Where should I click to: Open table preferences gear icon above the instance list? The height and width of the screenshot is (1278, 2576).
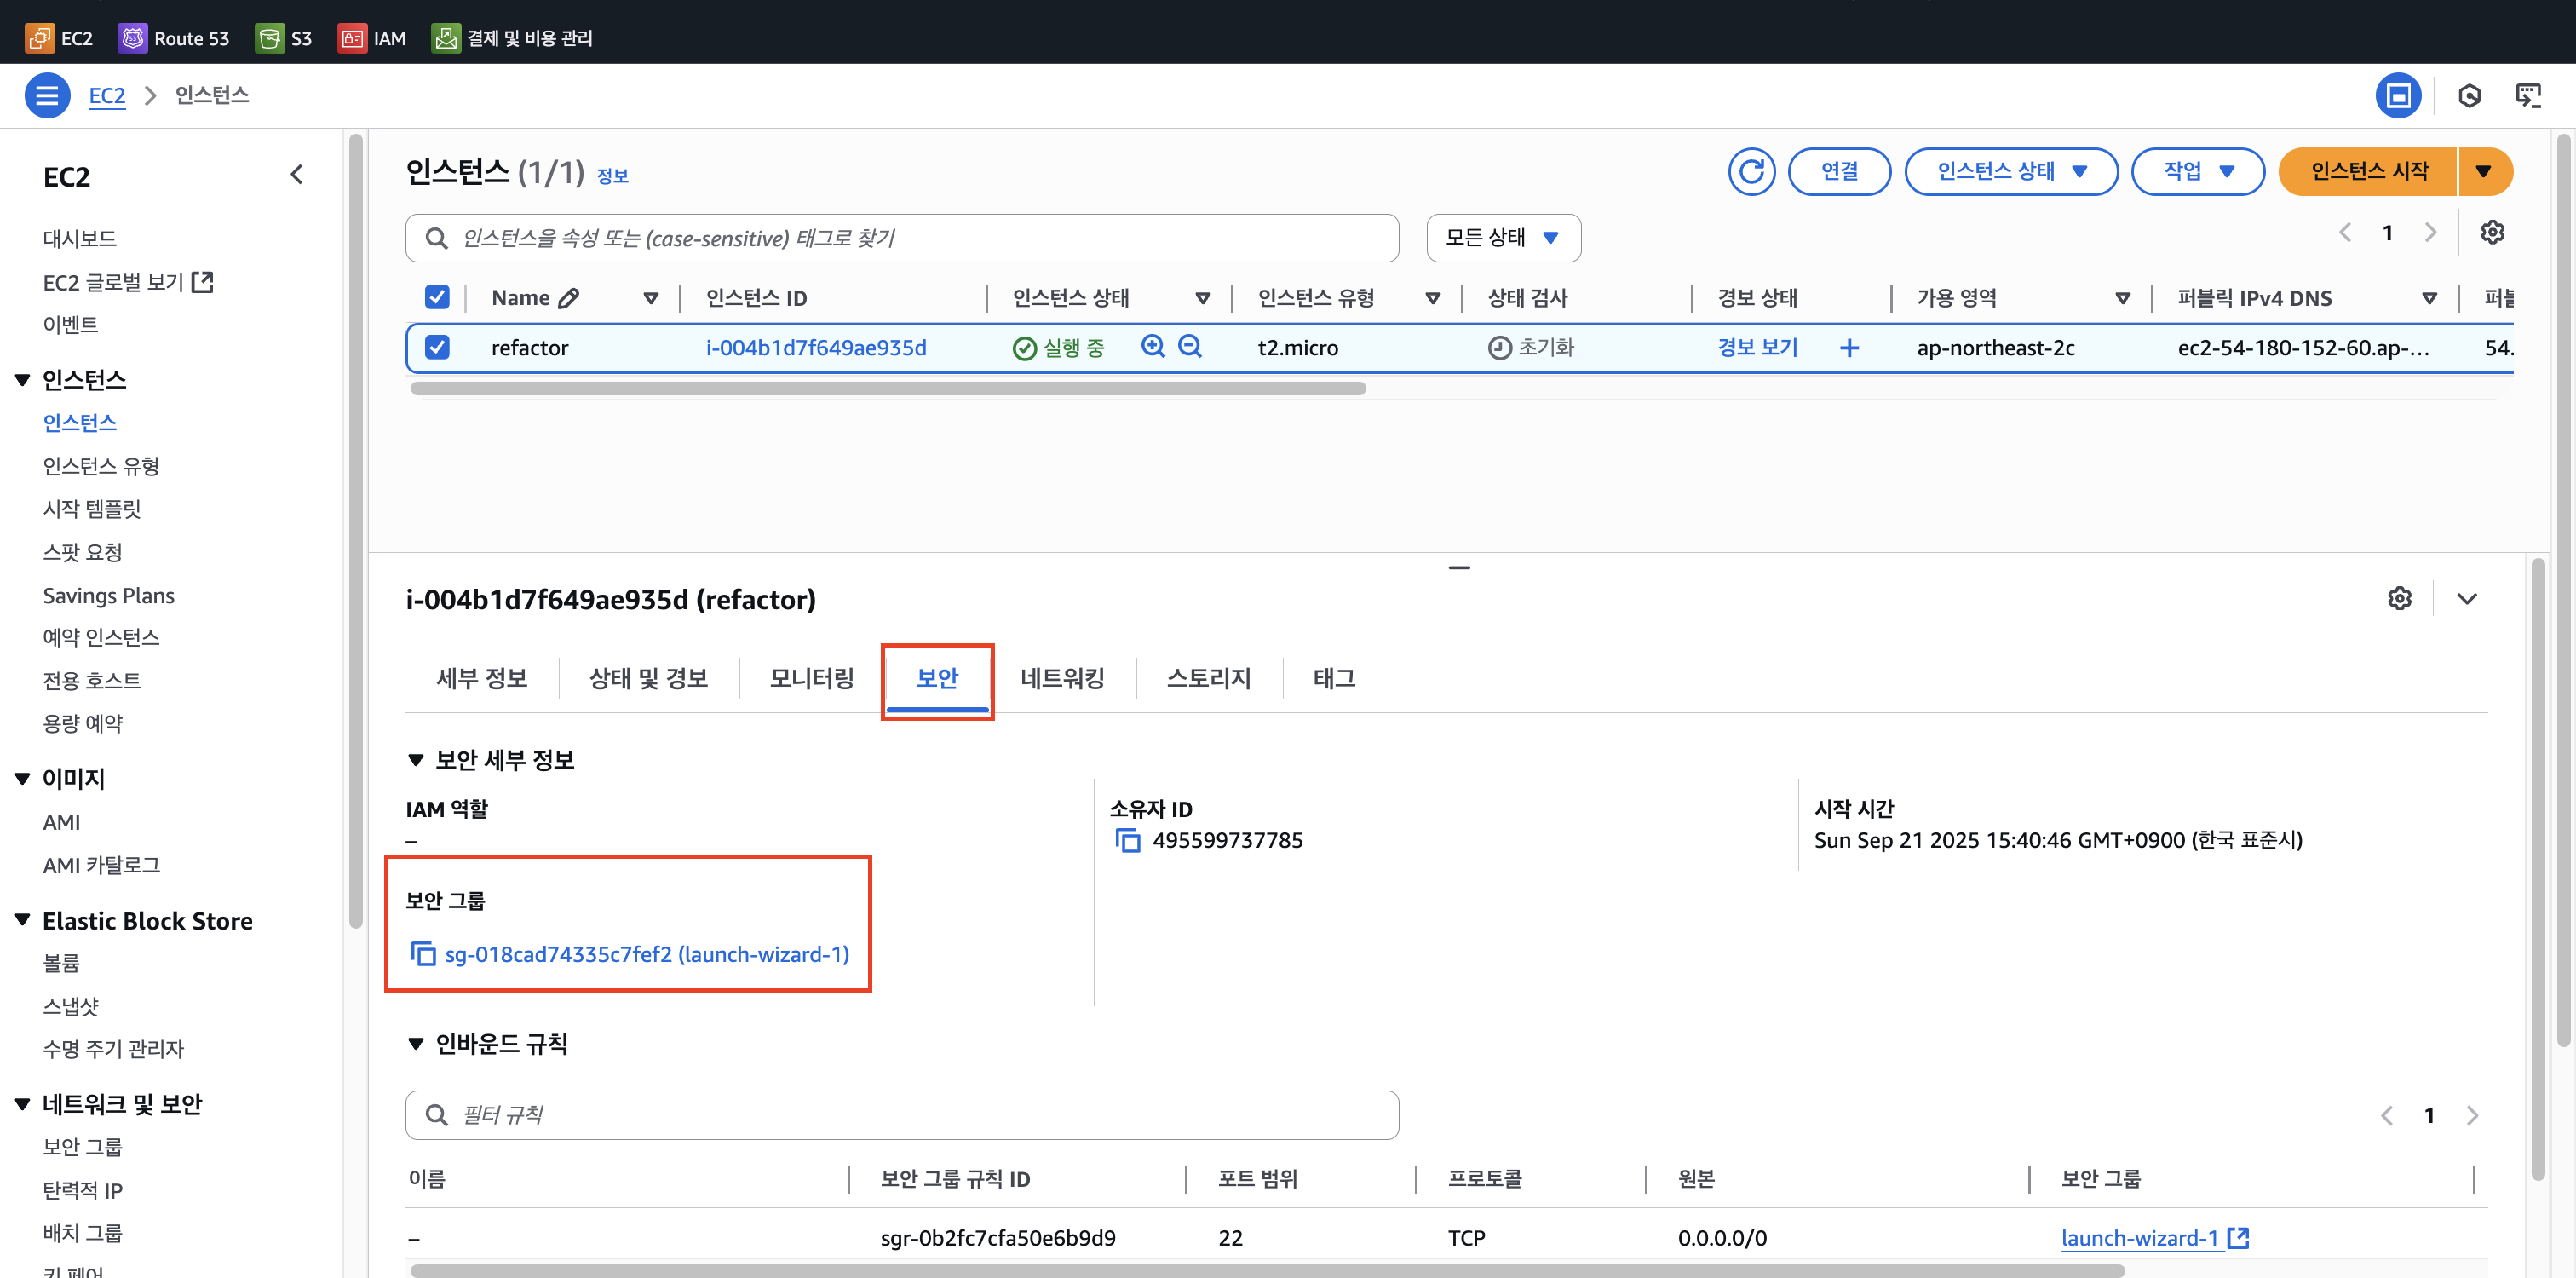[2491, 233]
